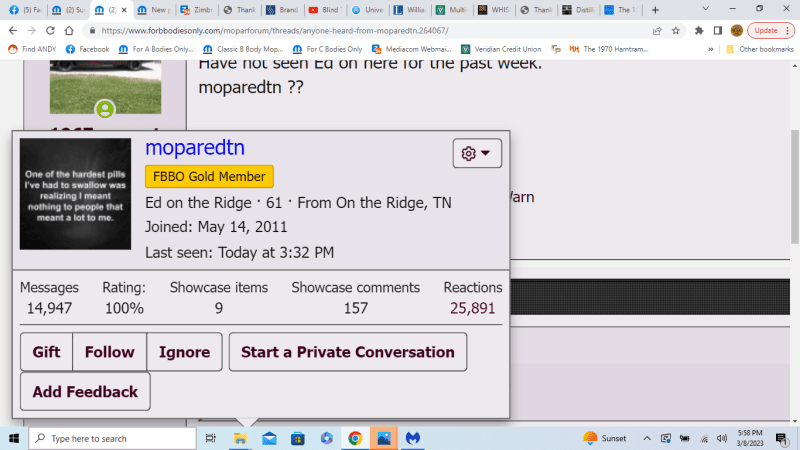
Task: Open a new browser tab with plus icon
Action: (653, 9)
